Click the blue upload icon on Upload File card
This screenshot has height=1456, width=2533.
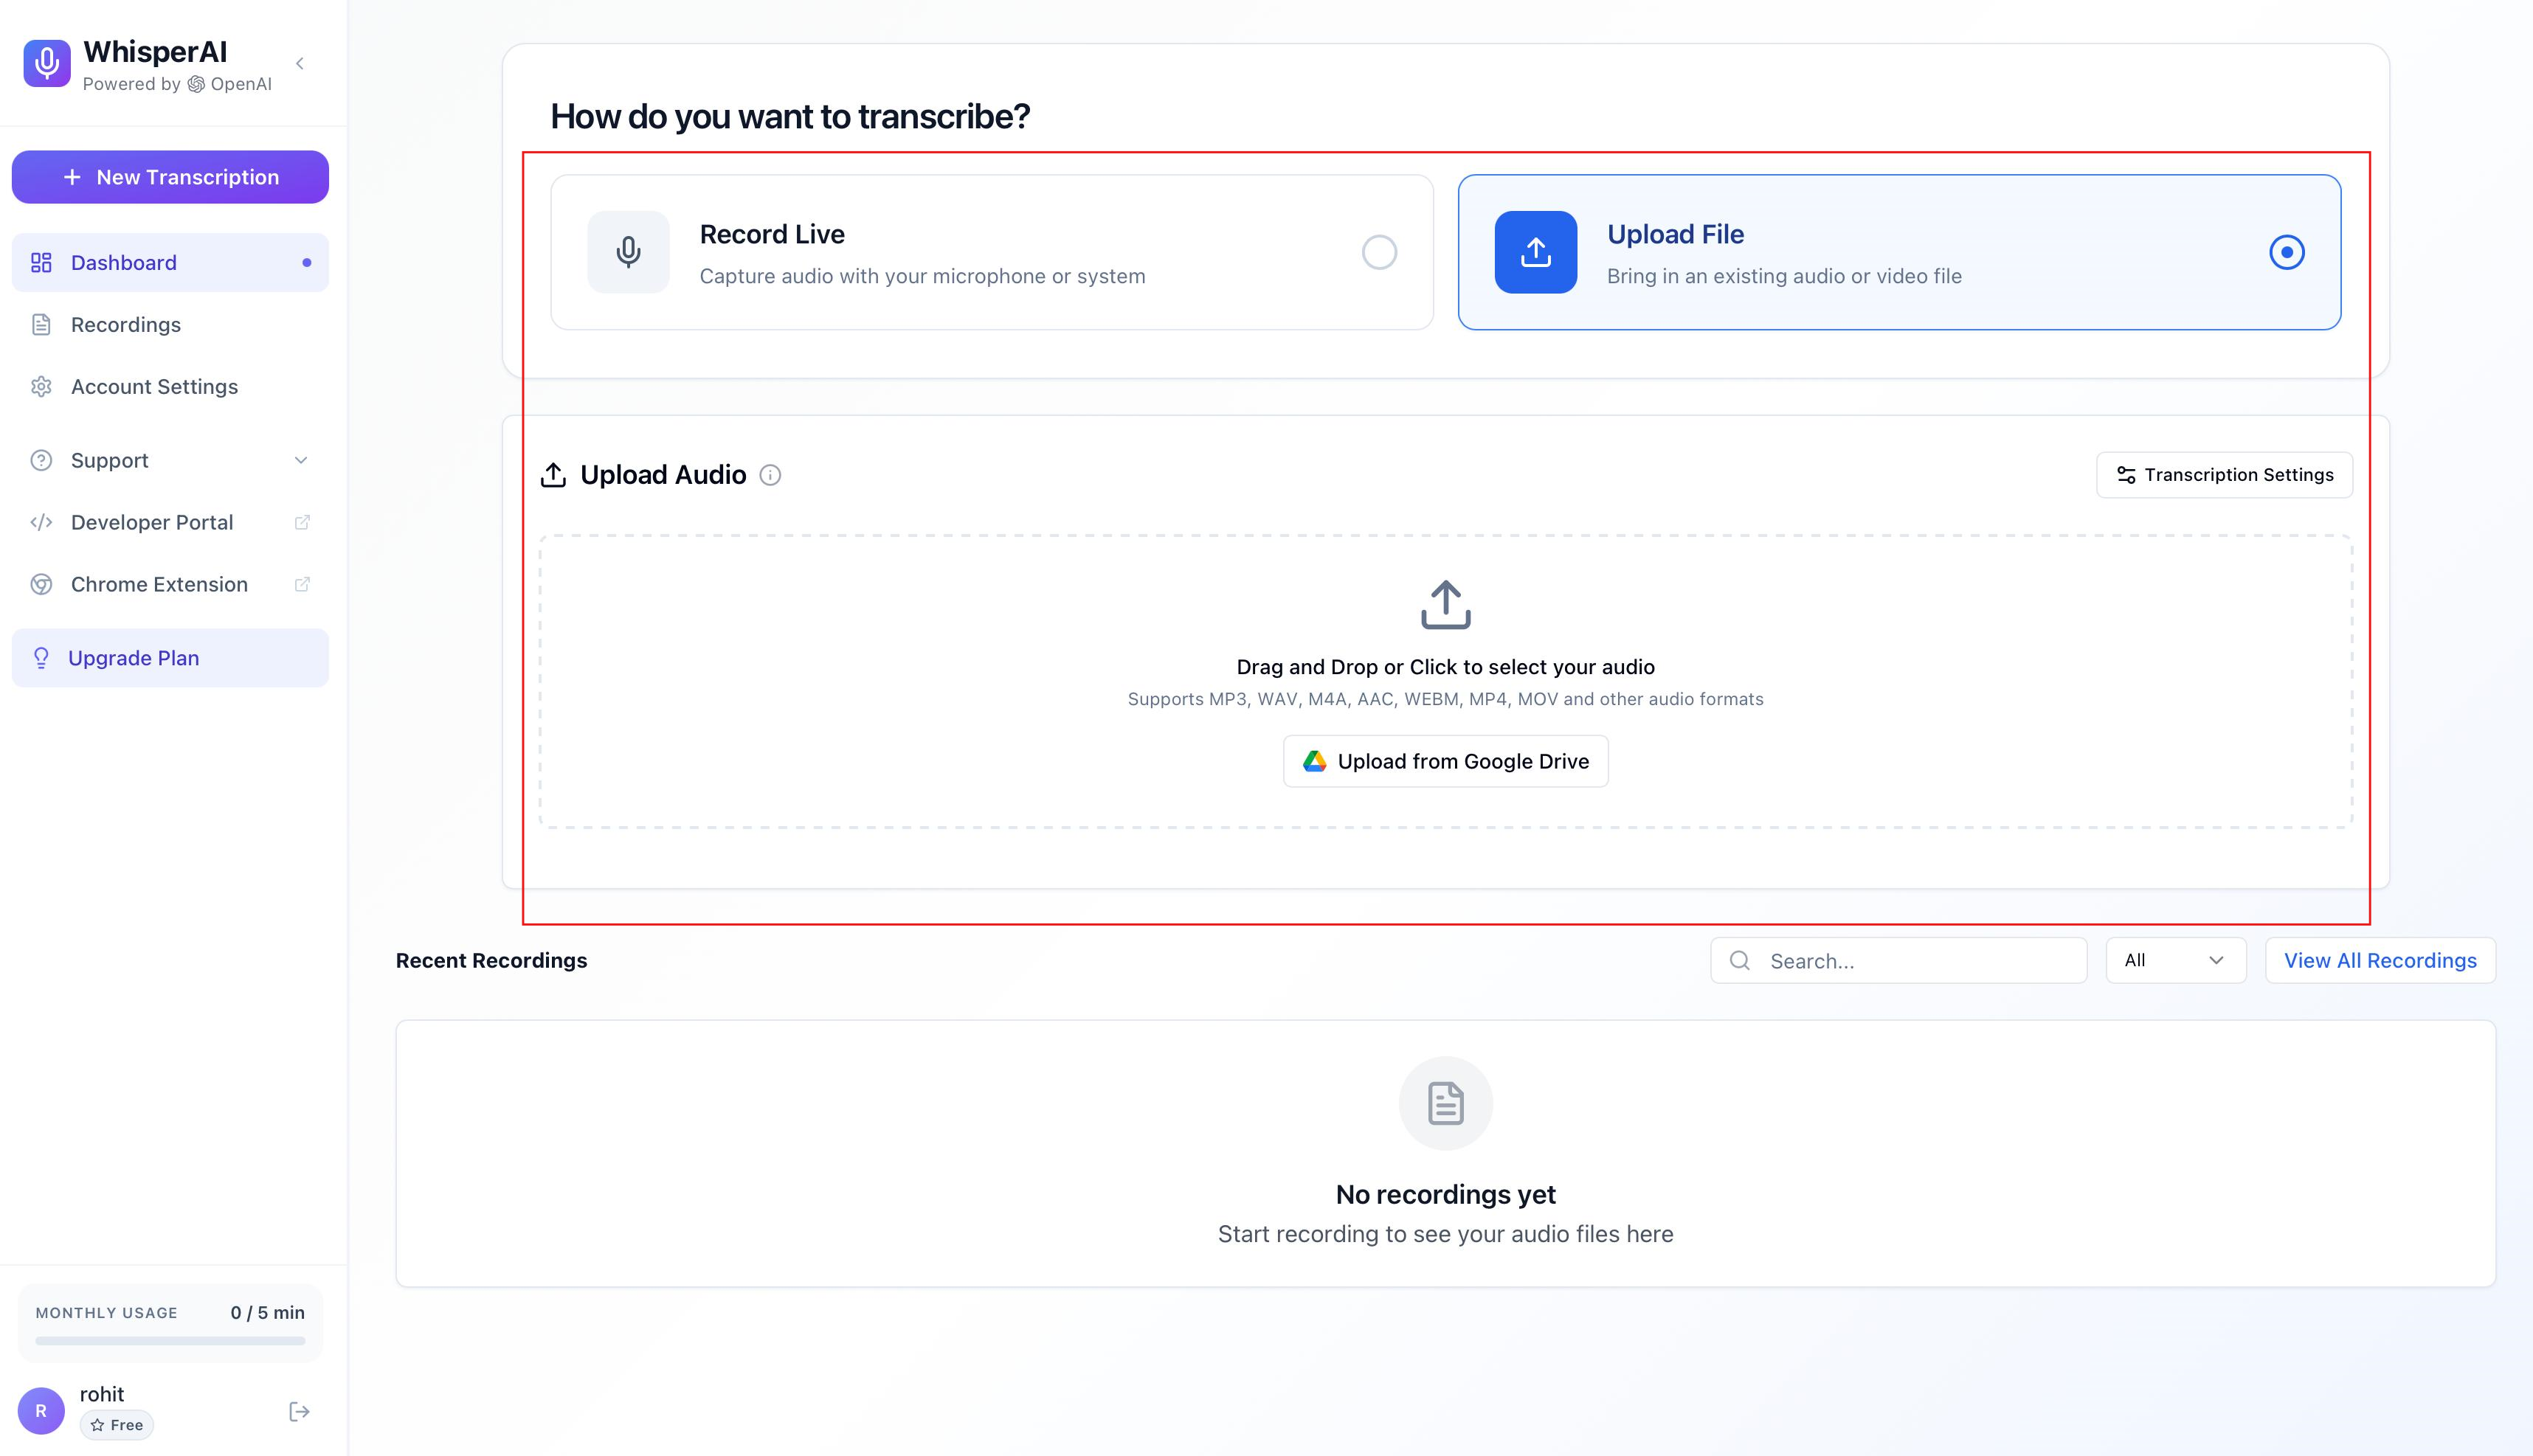click(x=1536, y=252)
